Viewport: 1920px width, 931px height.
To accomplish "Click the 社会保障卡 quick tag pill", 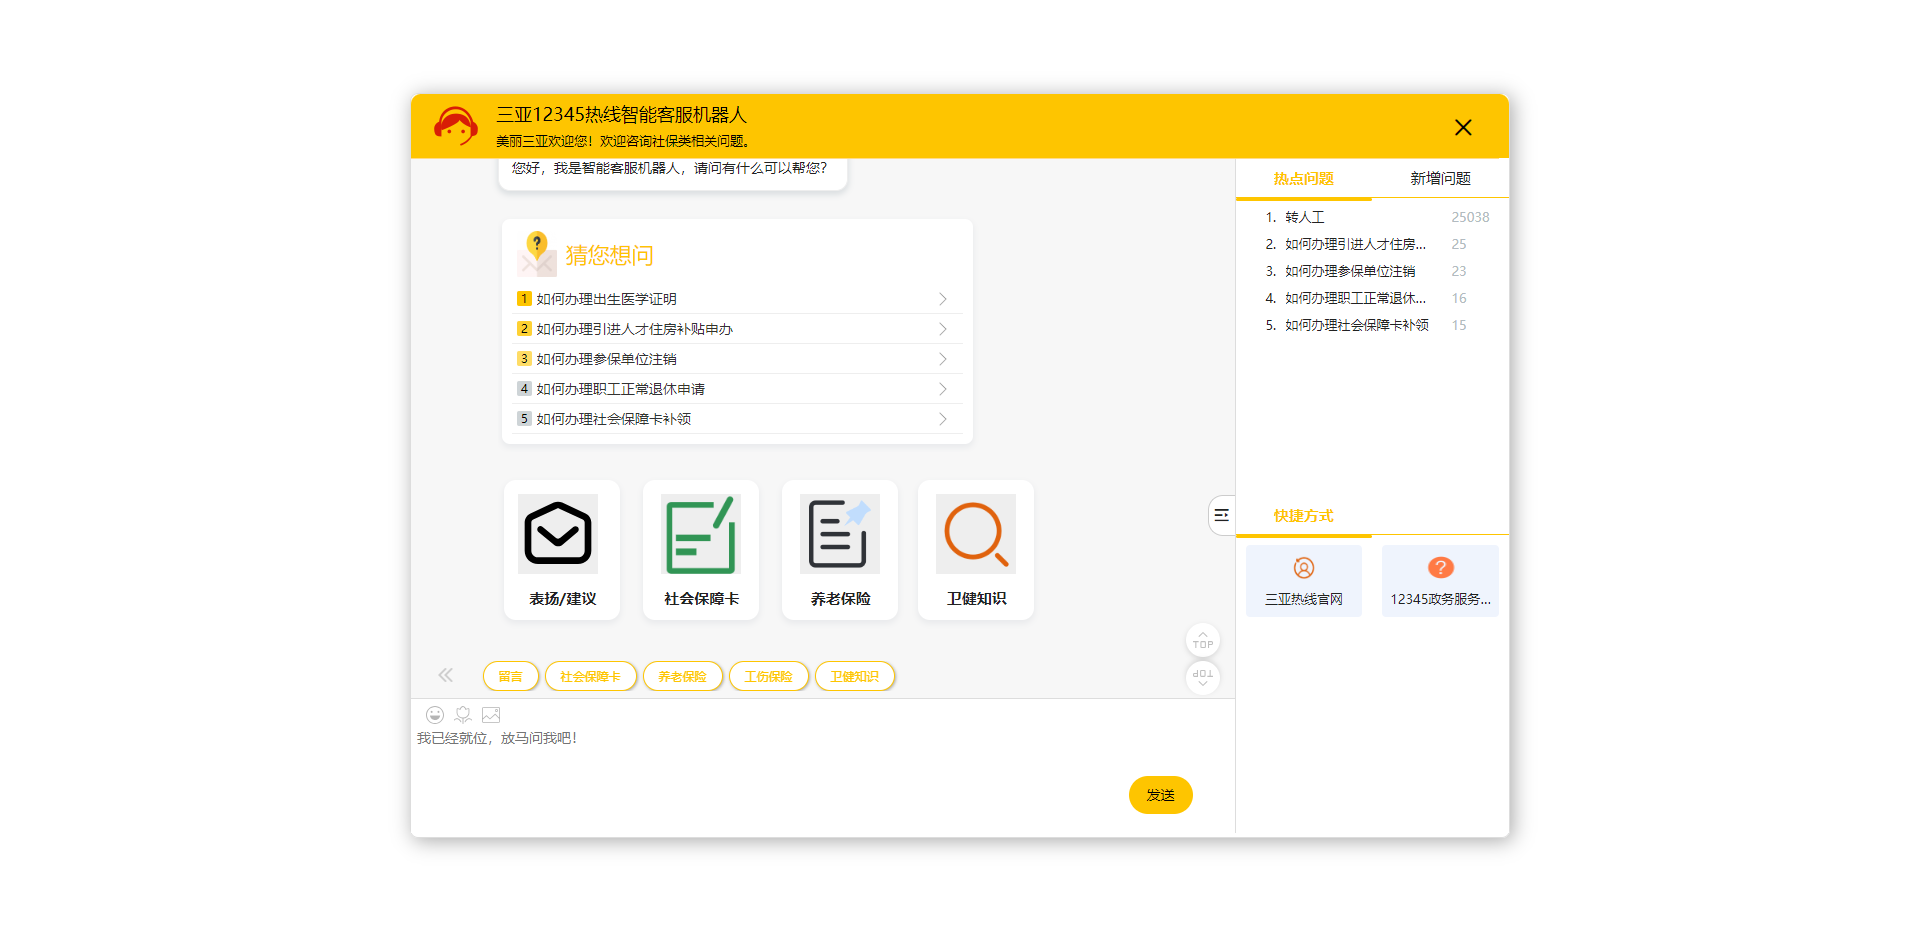I will (591, 677).
